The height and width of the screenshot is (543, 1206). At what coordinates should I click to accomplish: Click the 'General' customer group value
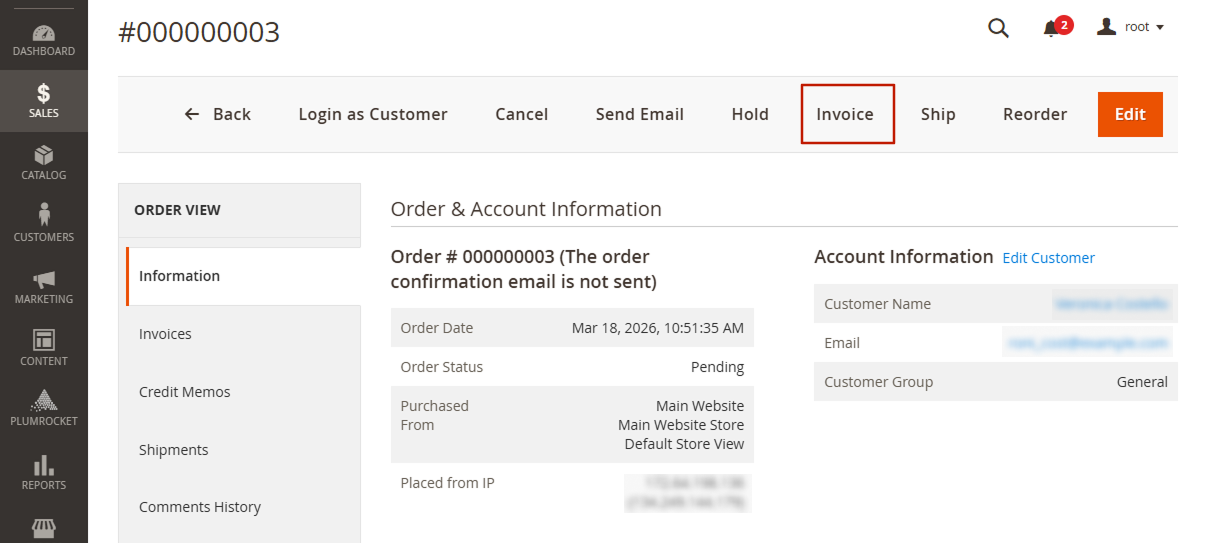pos(1142,382)
